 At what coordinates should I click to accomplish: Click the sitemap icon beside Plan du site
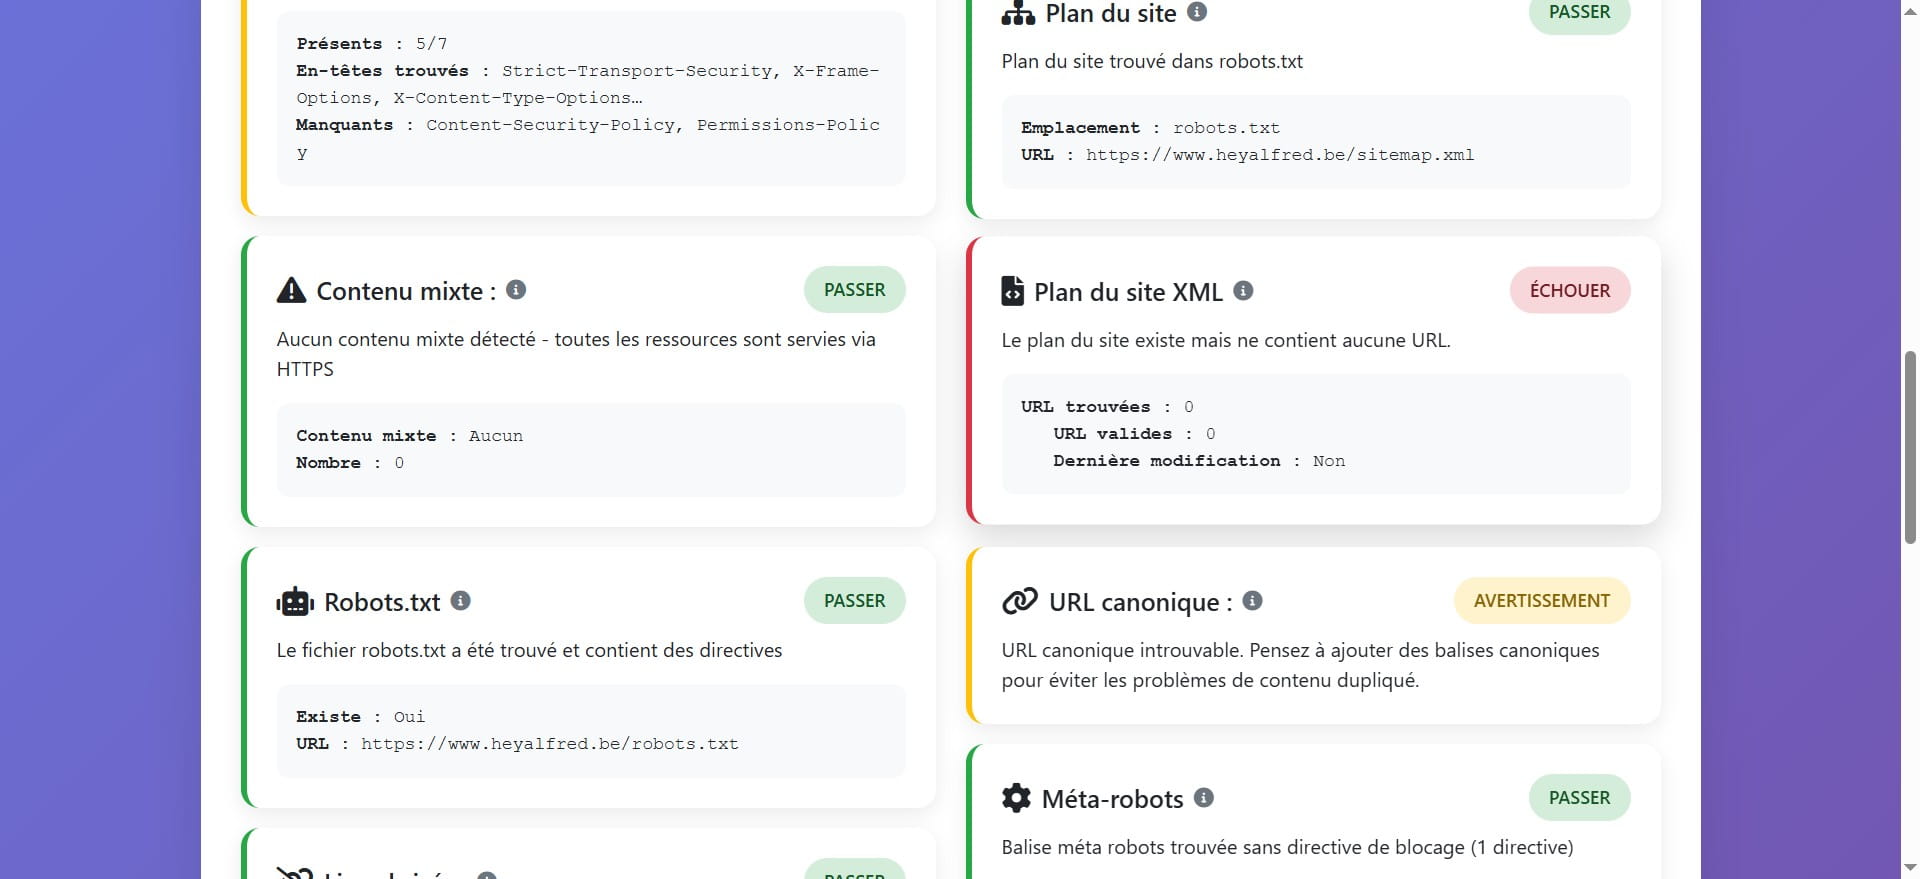1016,13
